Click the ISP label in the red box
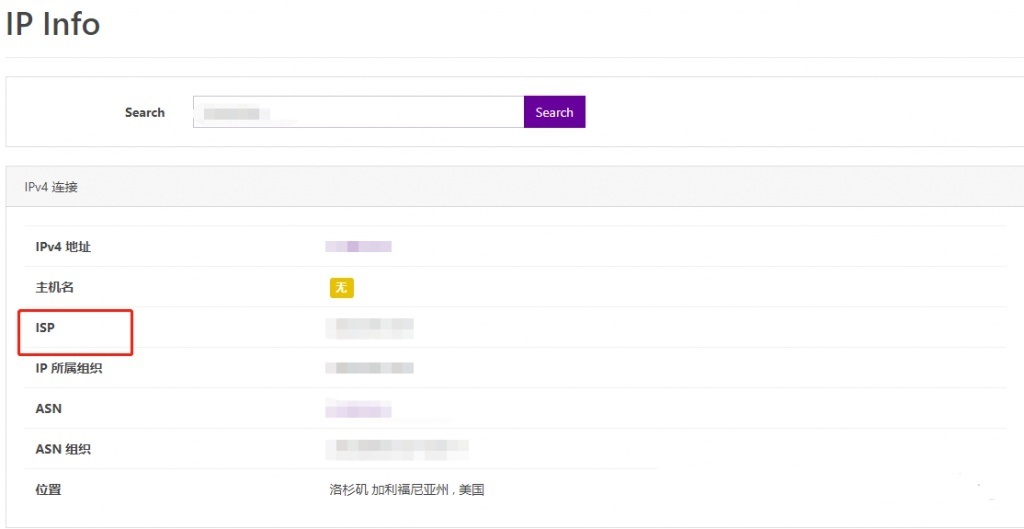 click(45, 328)
